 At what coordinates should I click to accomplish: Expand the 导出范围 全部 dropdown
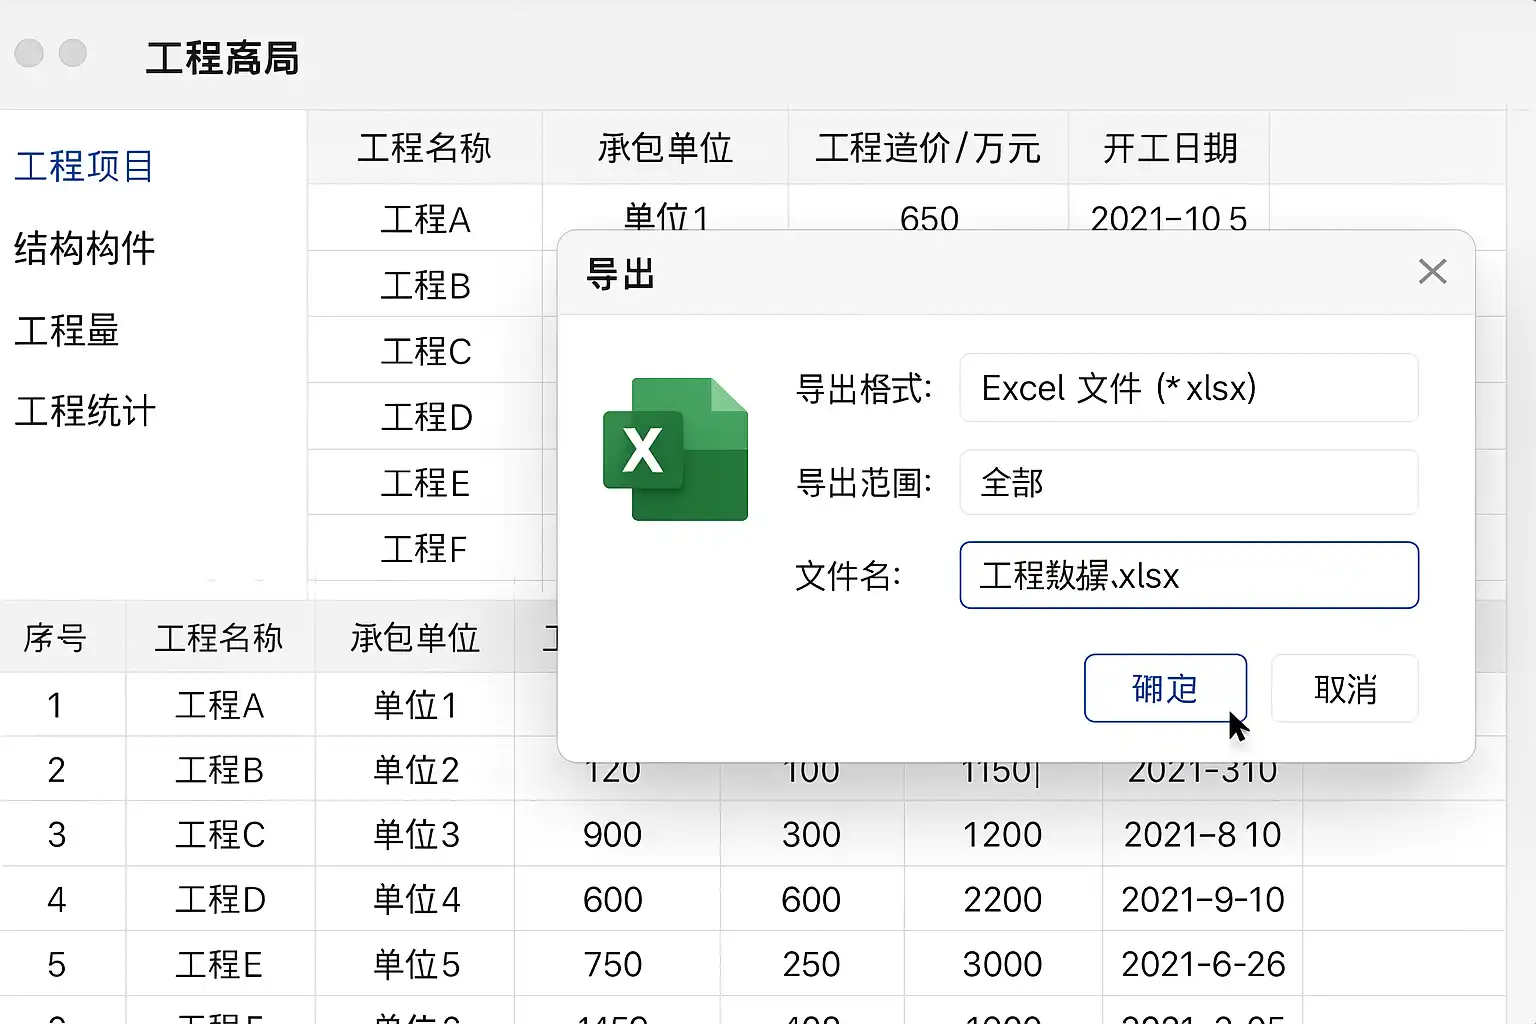[1188, 482]
